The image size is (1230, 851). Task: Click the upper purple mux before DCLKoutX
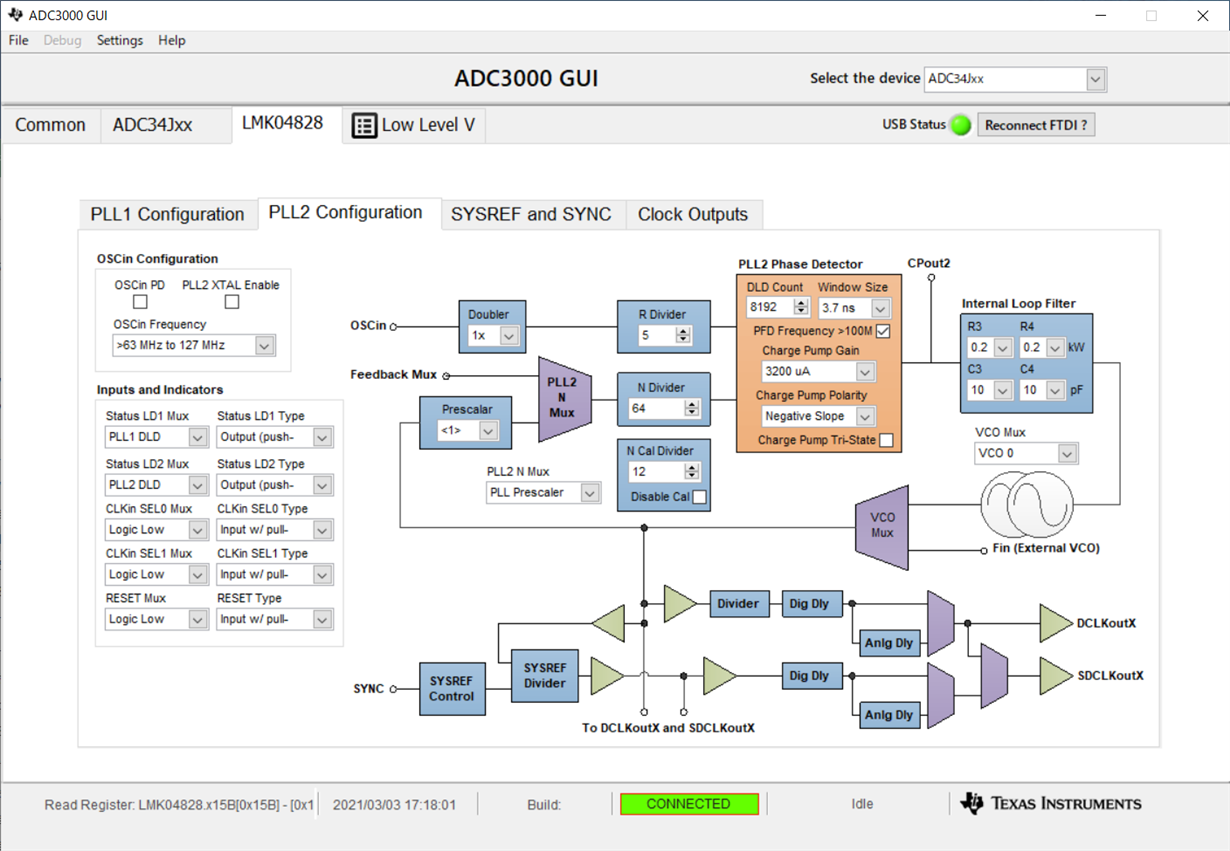click(x=941, y=624)
